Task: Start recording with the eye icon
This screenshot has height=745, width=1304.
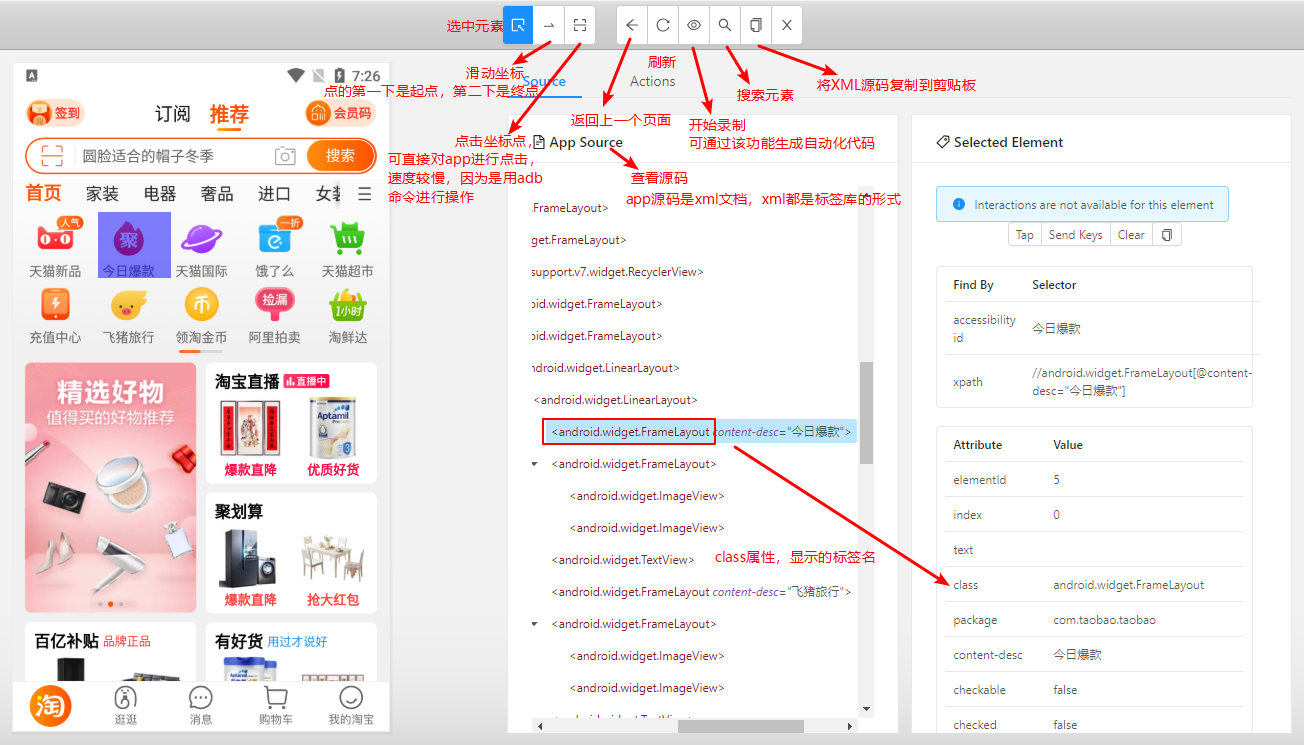Action: 694,25
